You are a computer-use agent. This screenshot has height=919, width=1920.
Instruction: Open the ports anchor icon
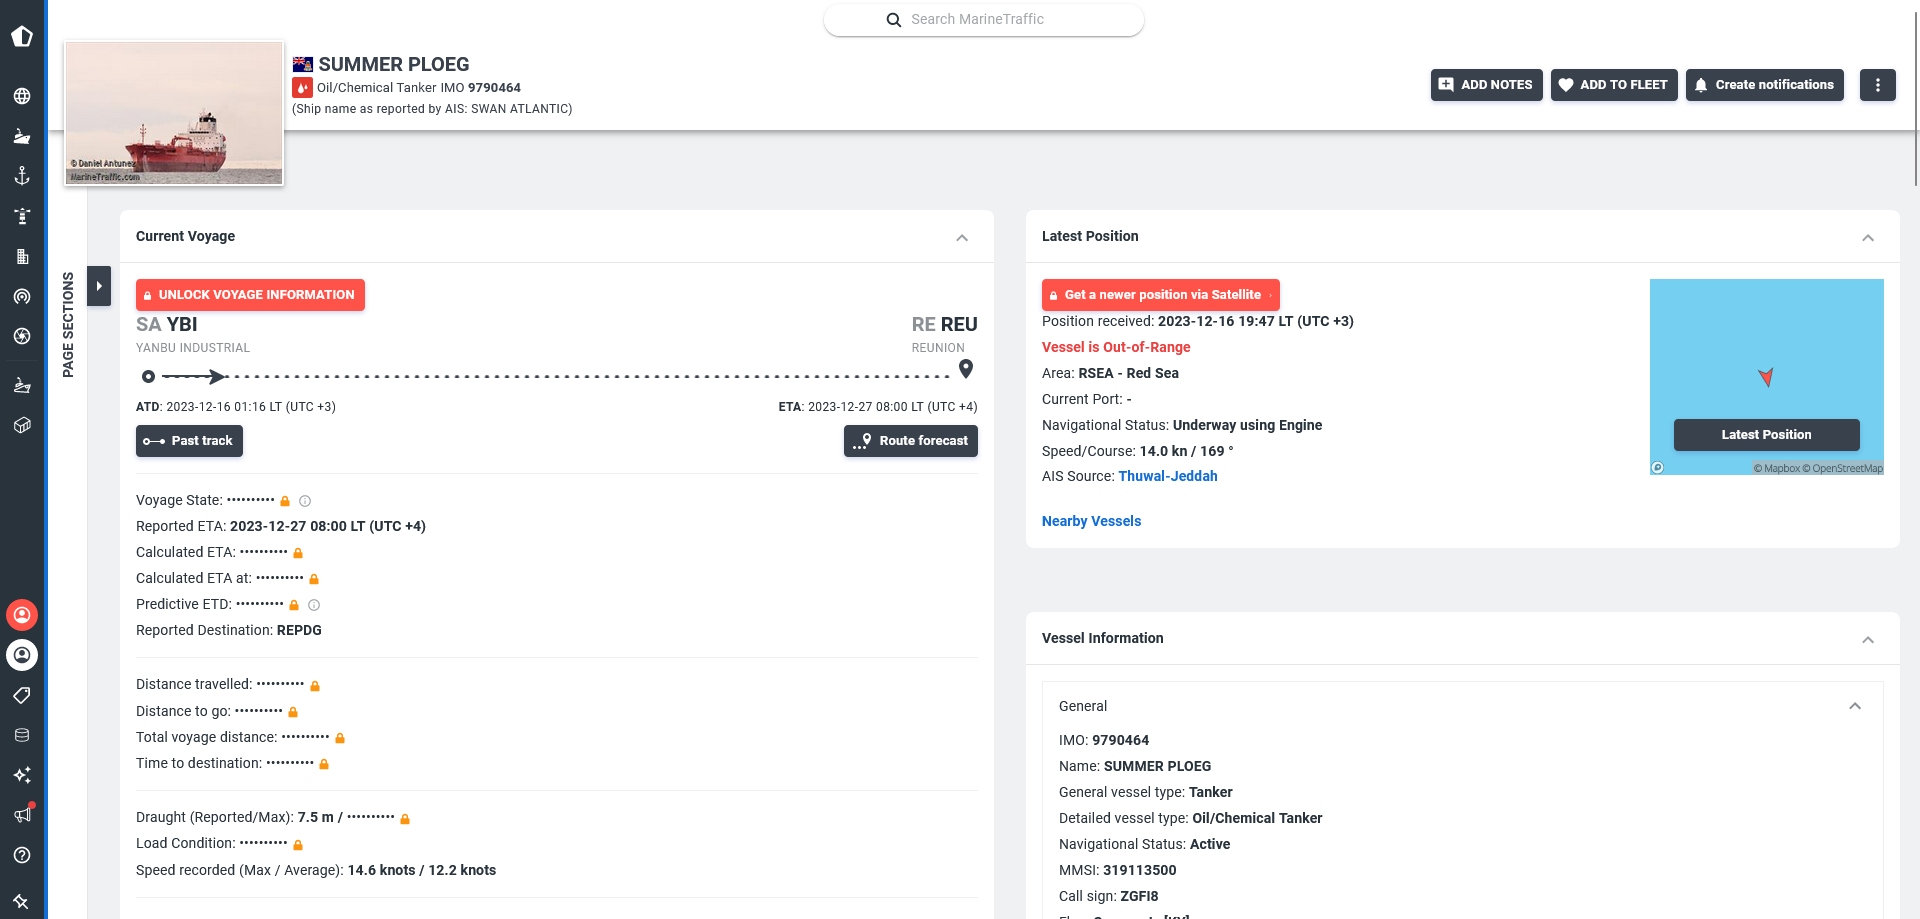point(22,176)
